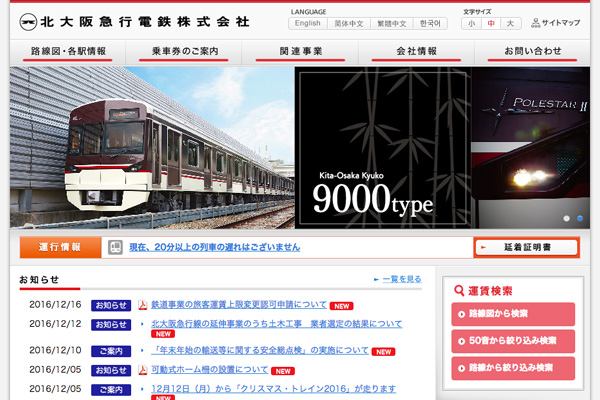This screenshot has height=400, width=600.
Task: Click the 運行情報 orange label
Action: click(60, 247)
